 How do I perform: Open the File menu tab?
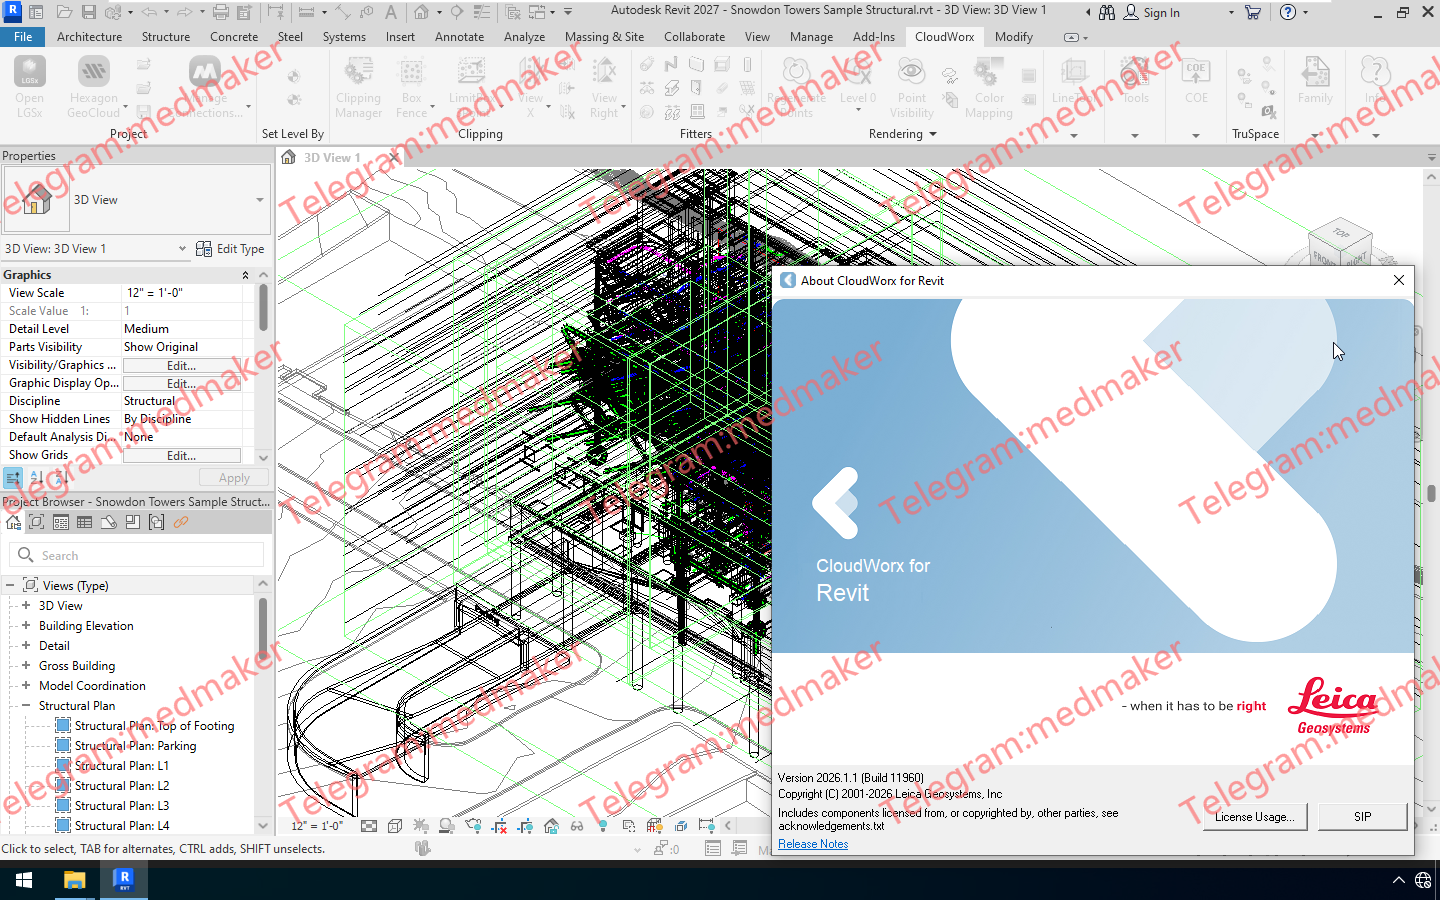pyautogui.click(x=23, y=36)
